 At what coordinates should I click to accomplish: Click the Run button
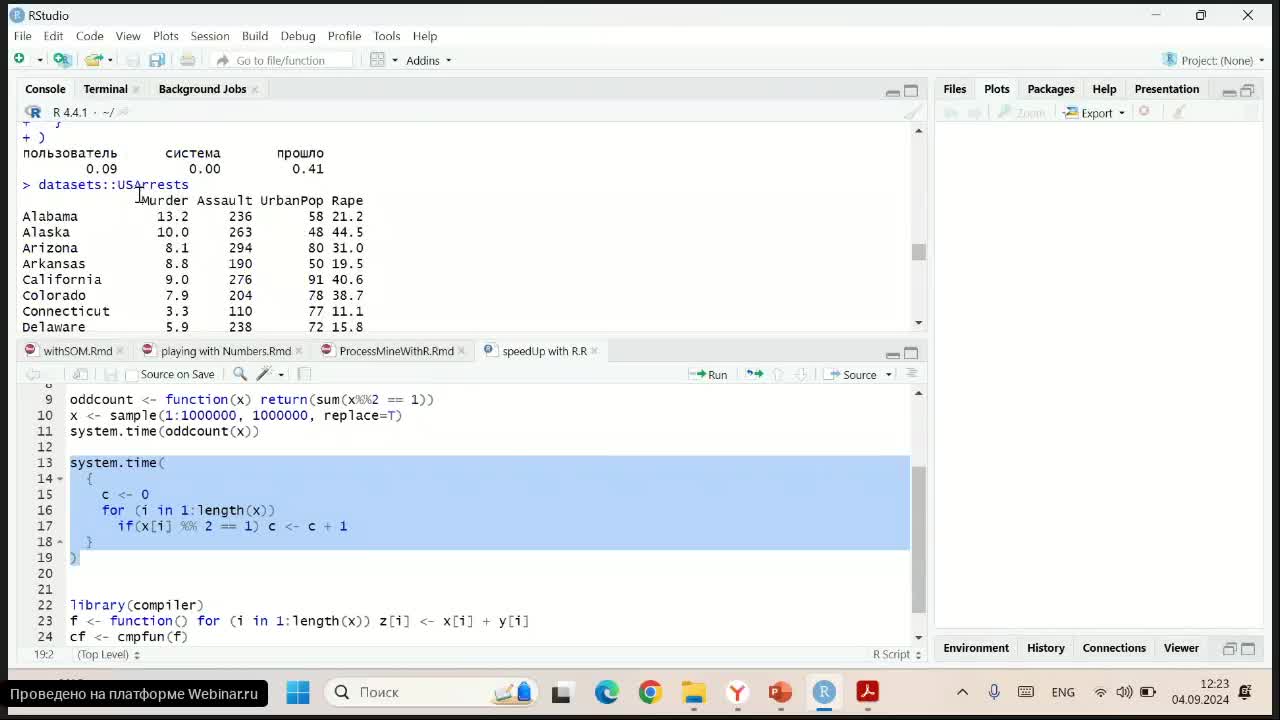click(x=708, y=374)
